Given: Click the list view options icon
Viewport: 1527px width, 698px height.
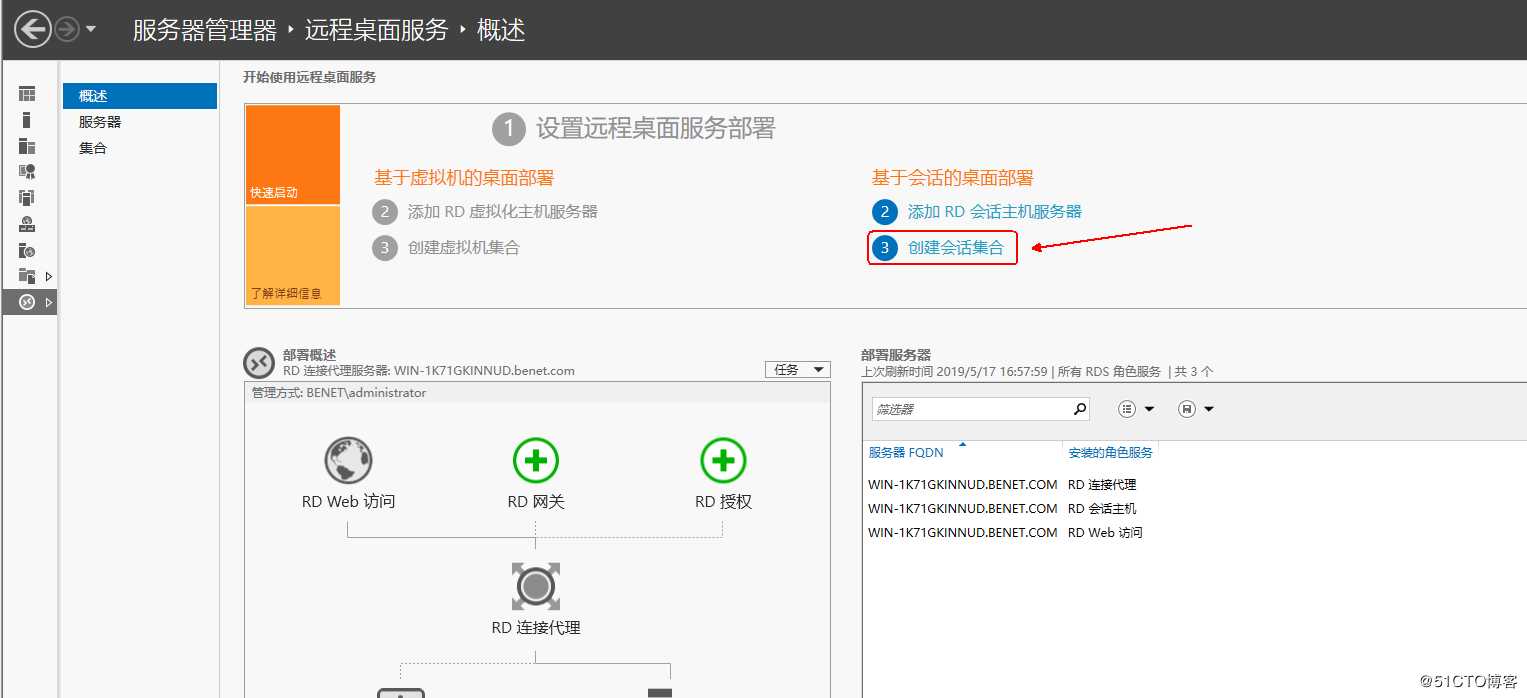Looking at the screenshot, I should (x=1127, y=409).
